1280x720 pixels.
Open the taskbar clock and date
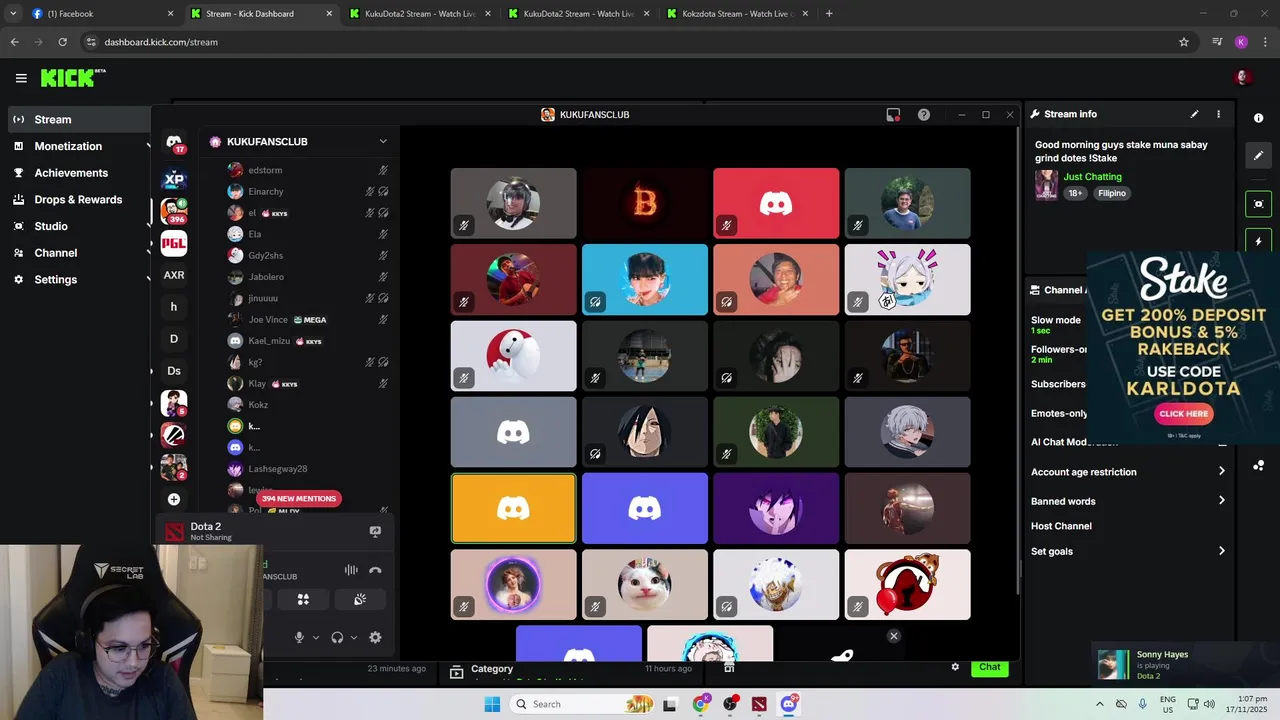click(x=1246, y=704)
